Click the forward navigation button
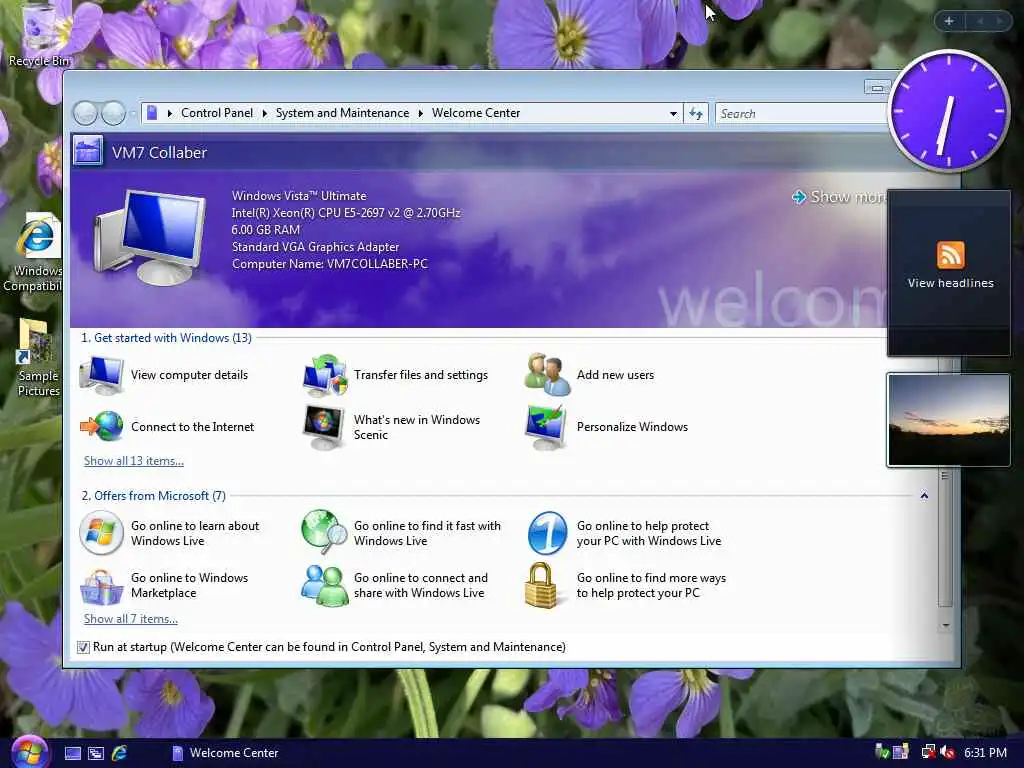 coord(114,114)
